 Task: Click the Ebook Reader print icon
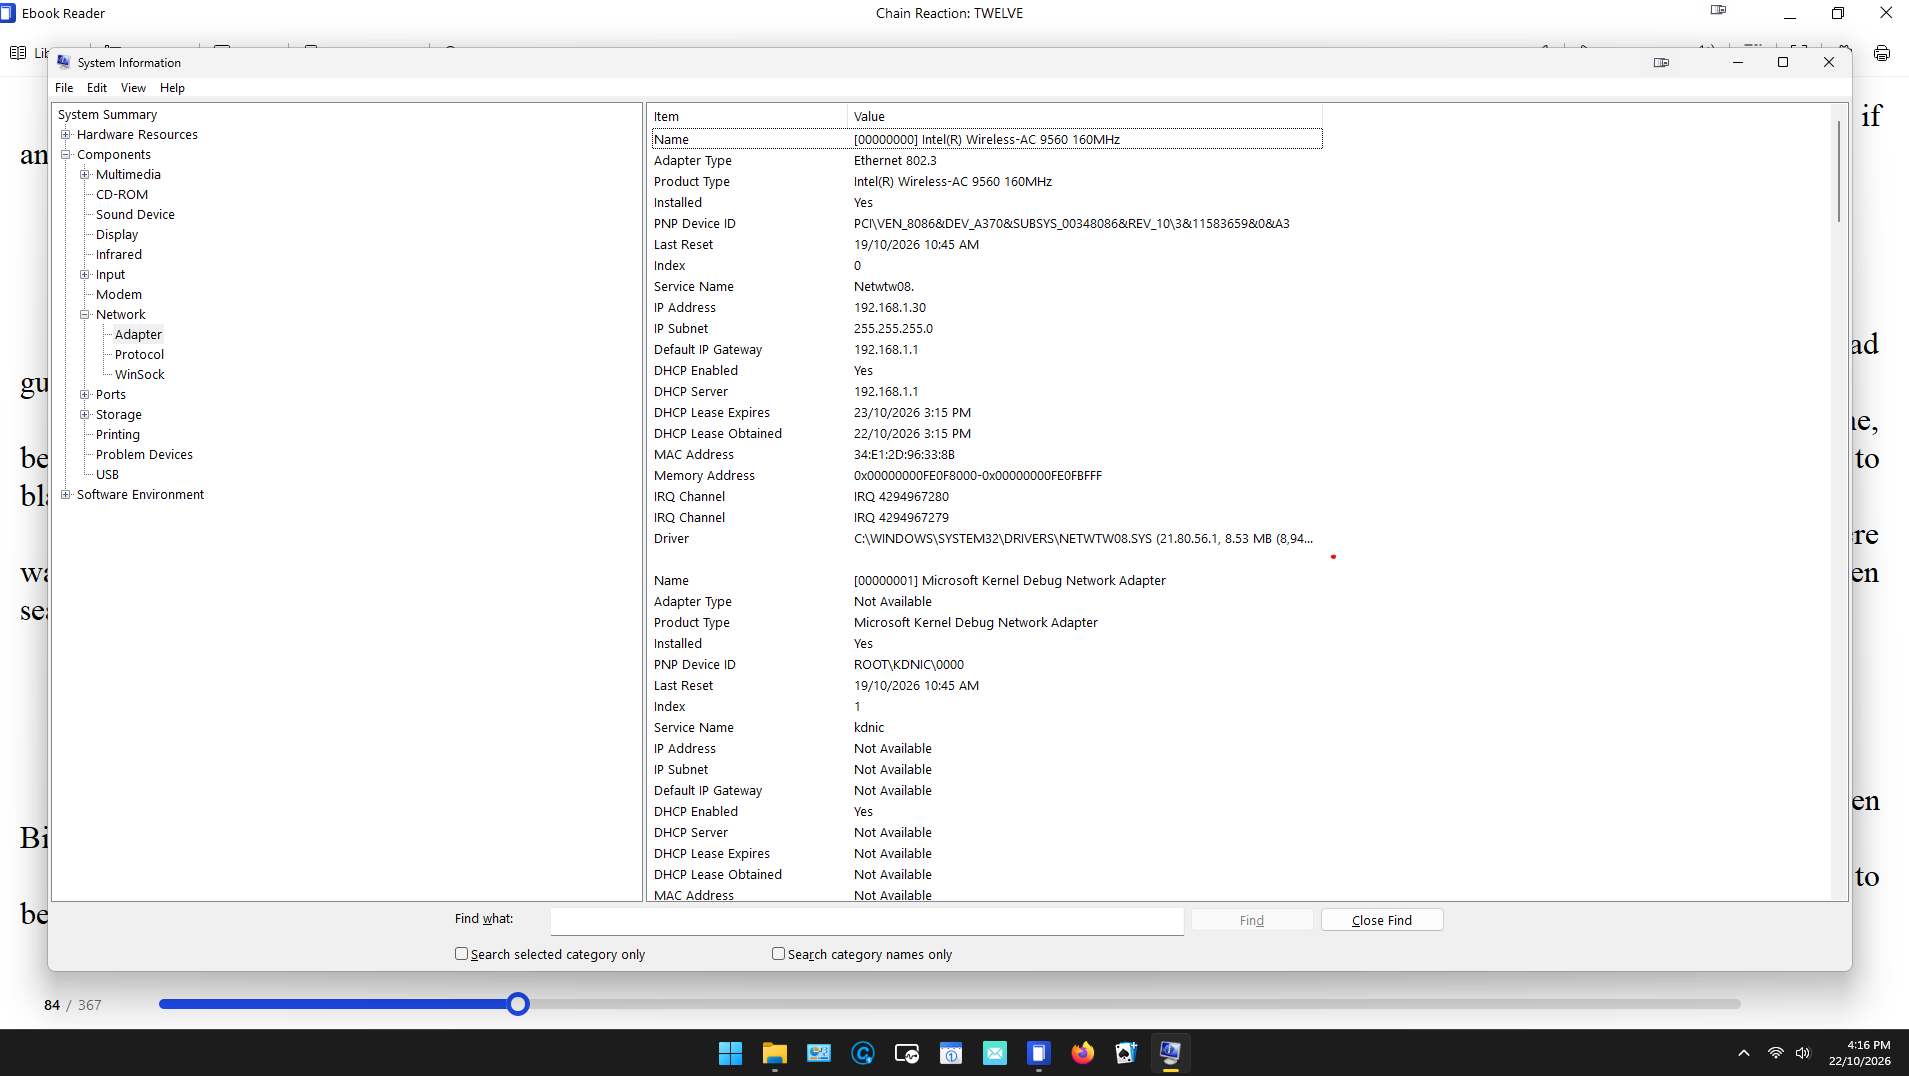[x=1882, y=53]
